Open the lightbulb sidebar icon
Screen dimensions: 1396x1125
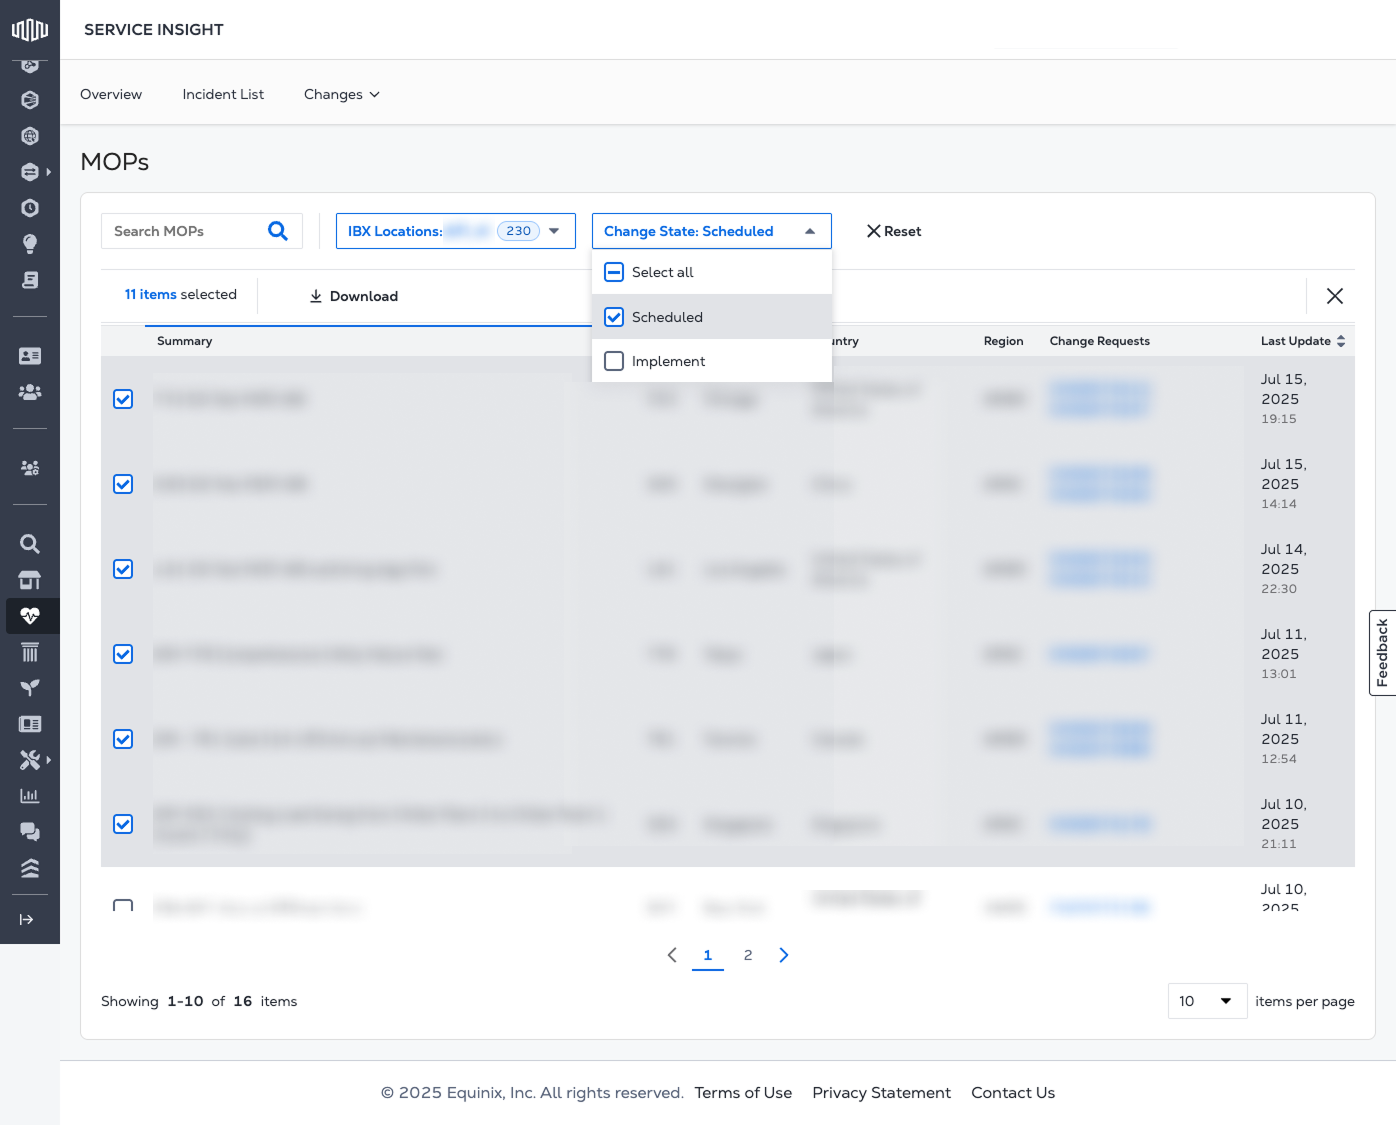30,244
